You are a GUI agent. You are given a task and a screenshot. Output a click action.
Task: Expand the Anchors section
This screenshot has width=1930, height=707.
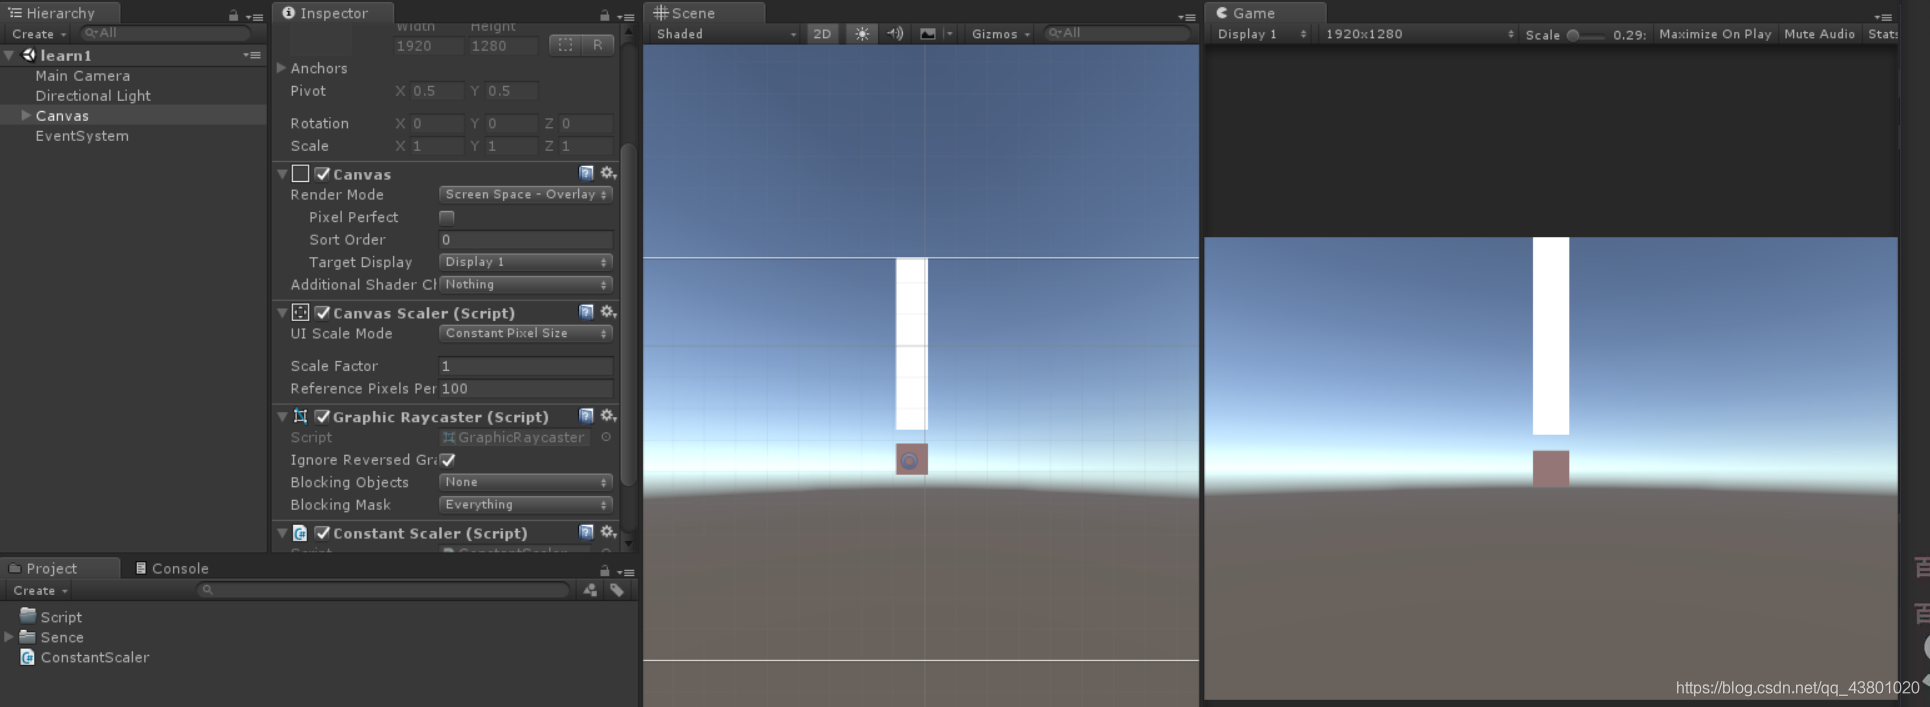point(281,68)
